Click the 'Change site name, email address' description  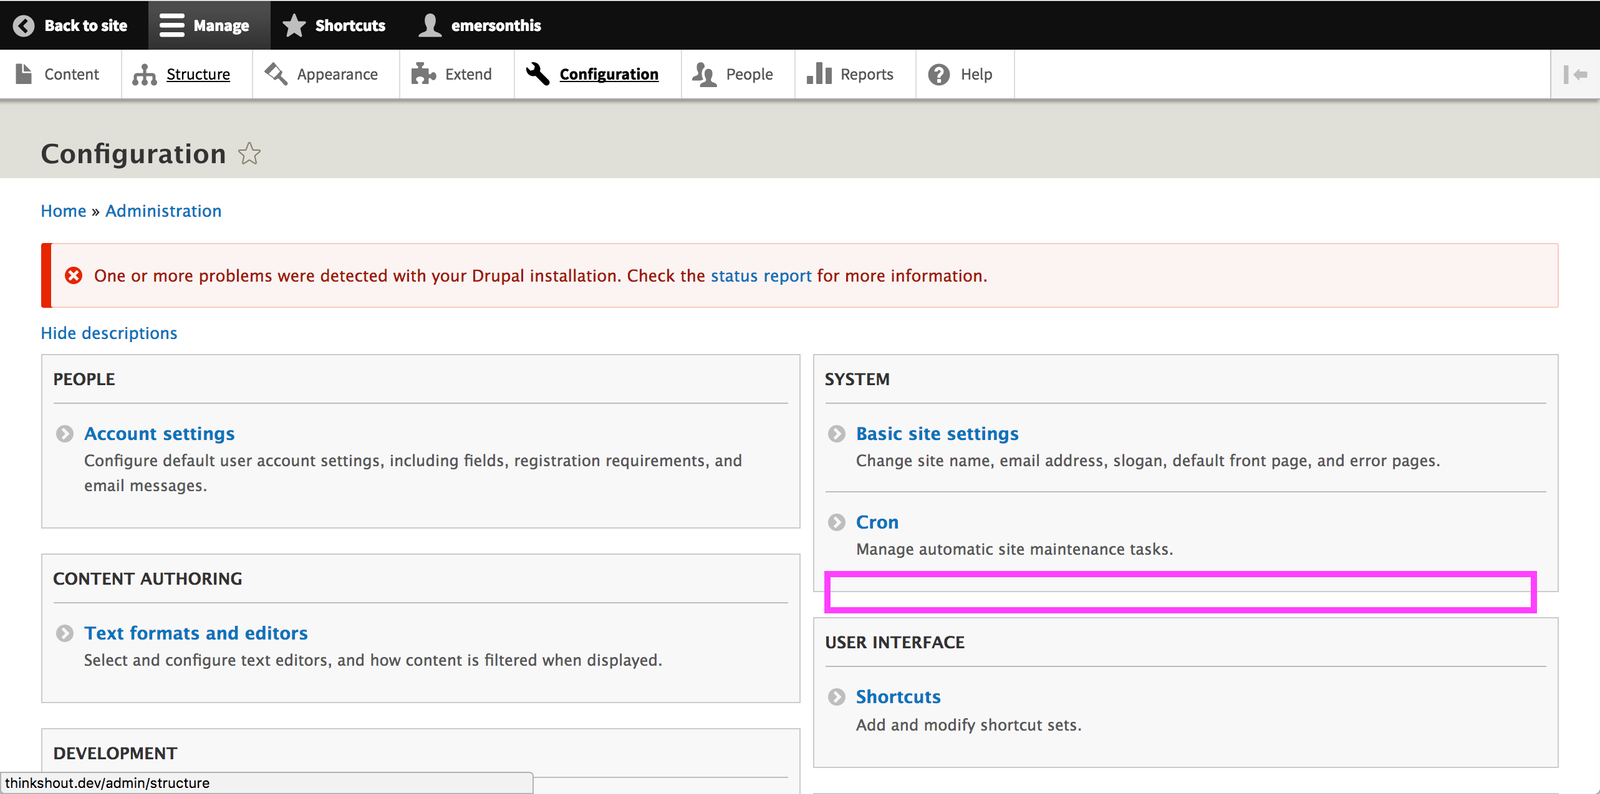point(1148,461)
